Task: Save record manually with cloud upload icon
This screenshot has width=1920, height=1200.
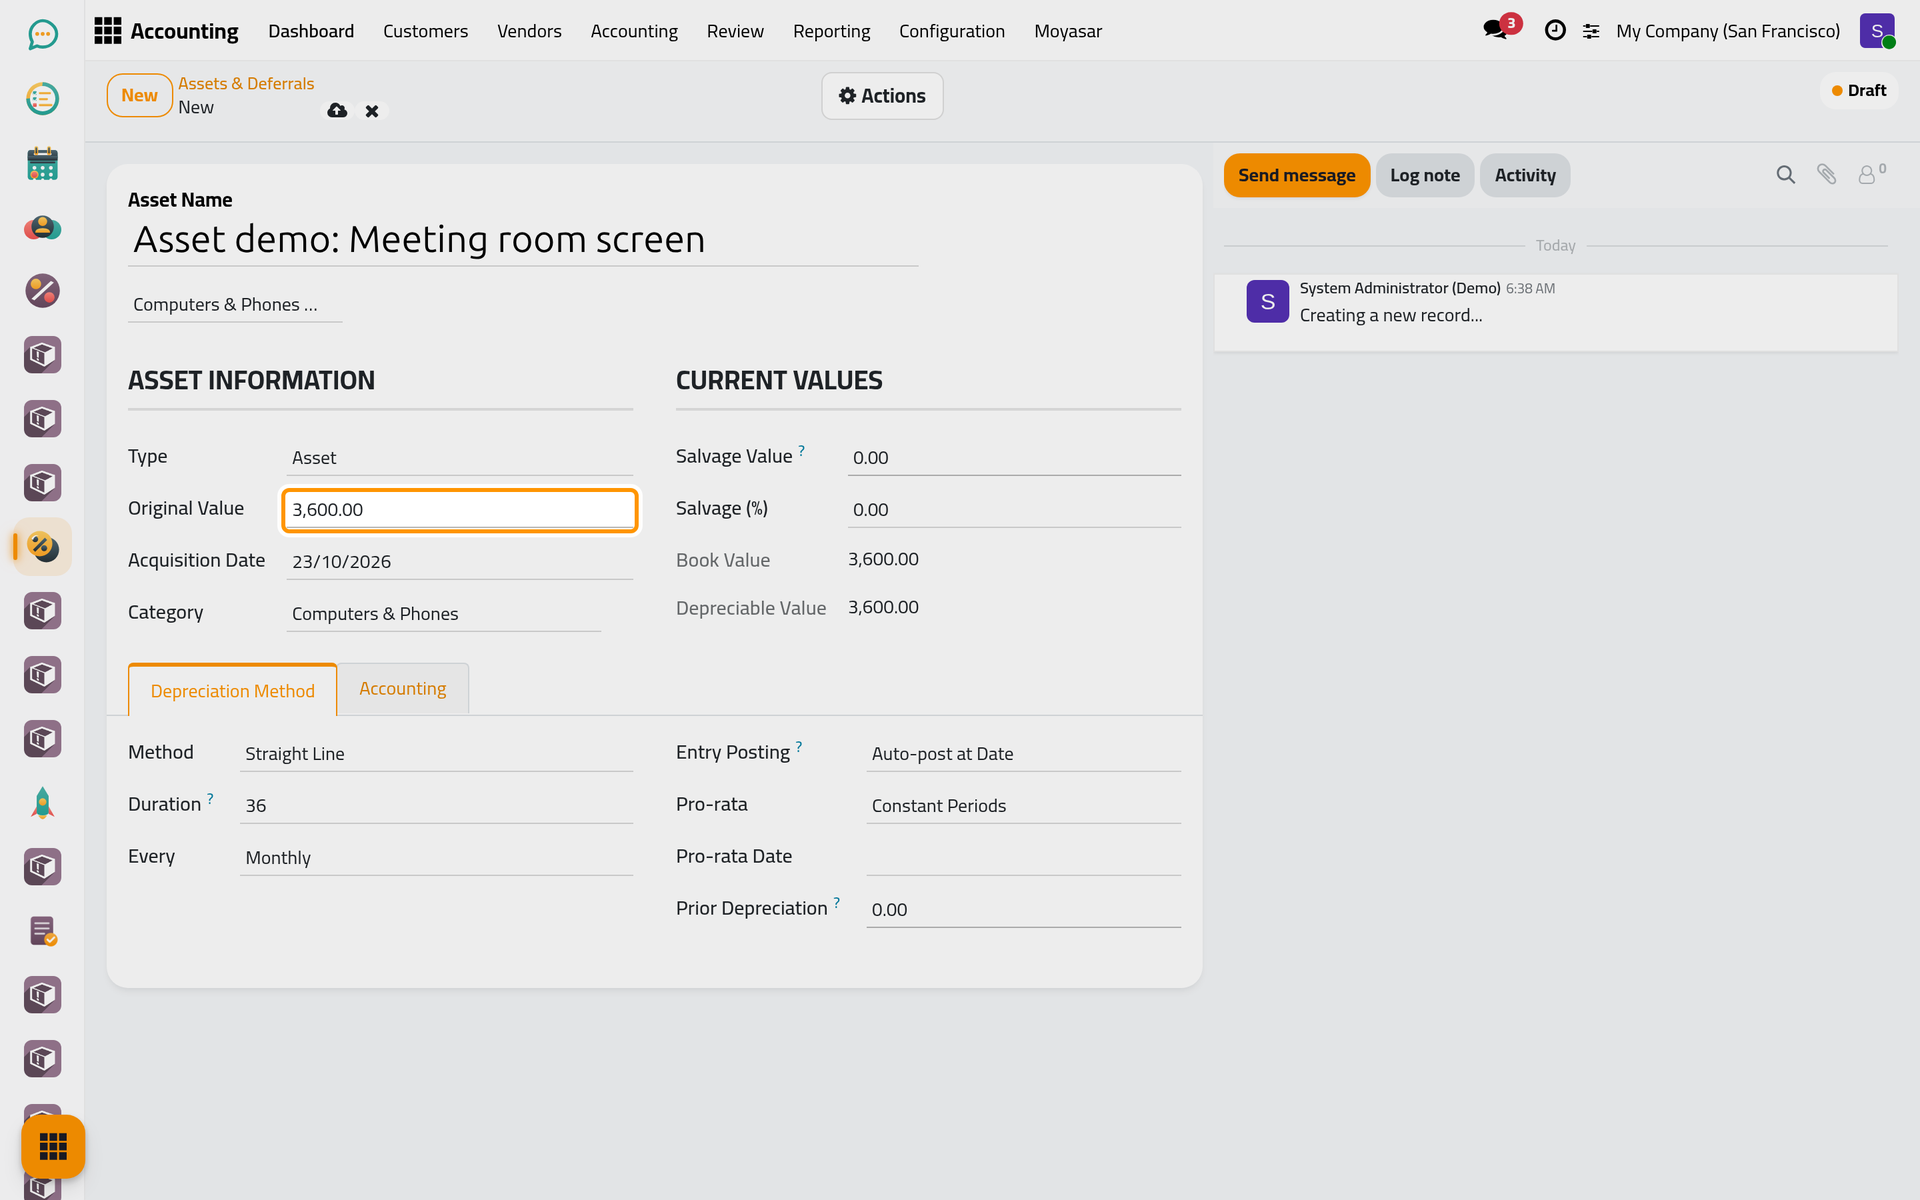Action: (337, 111)
